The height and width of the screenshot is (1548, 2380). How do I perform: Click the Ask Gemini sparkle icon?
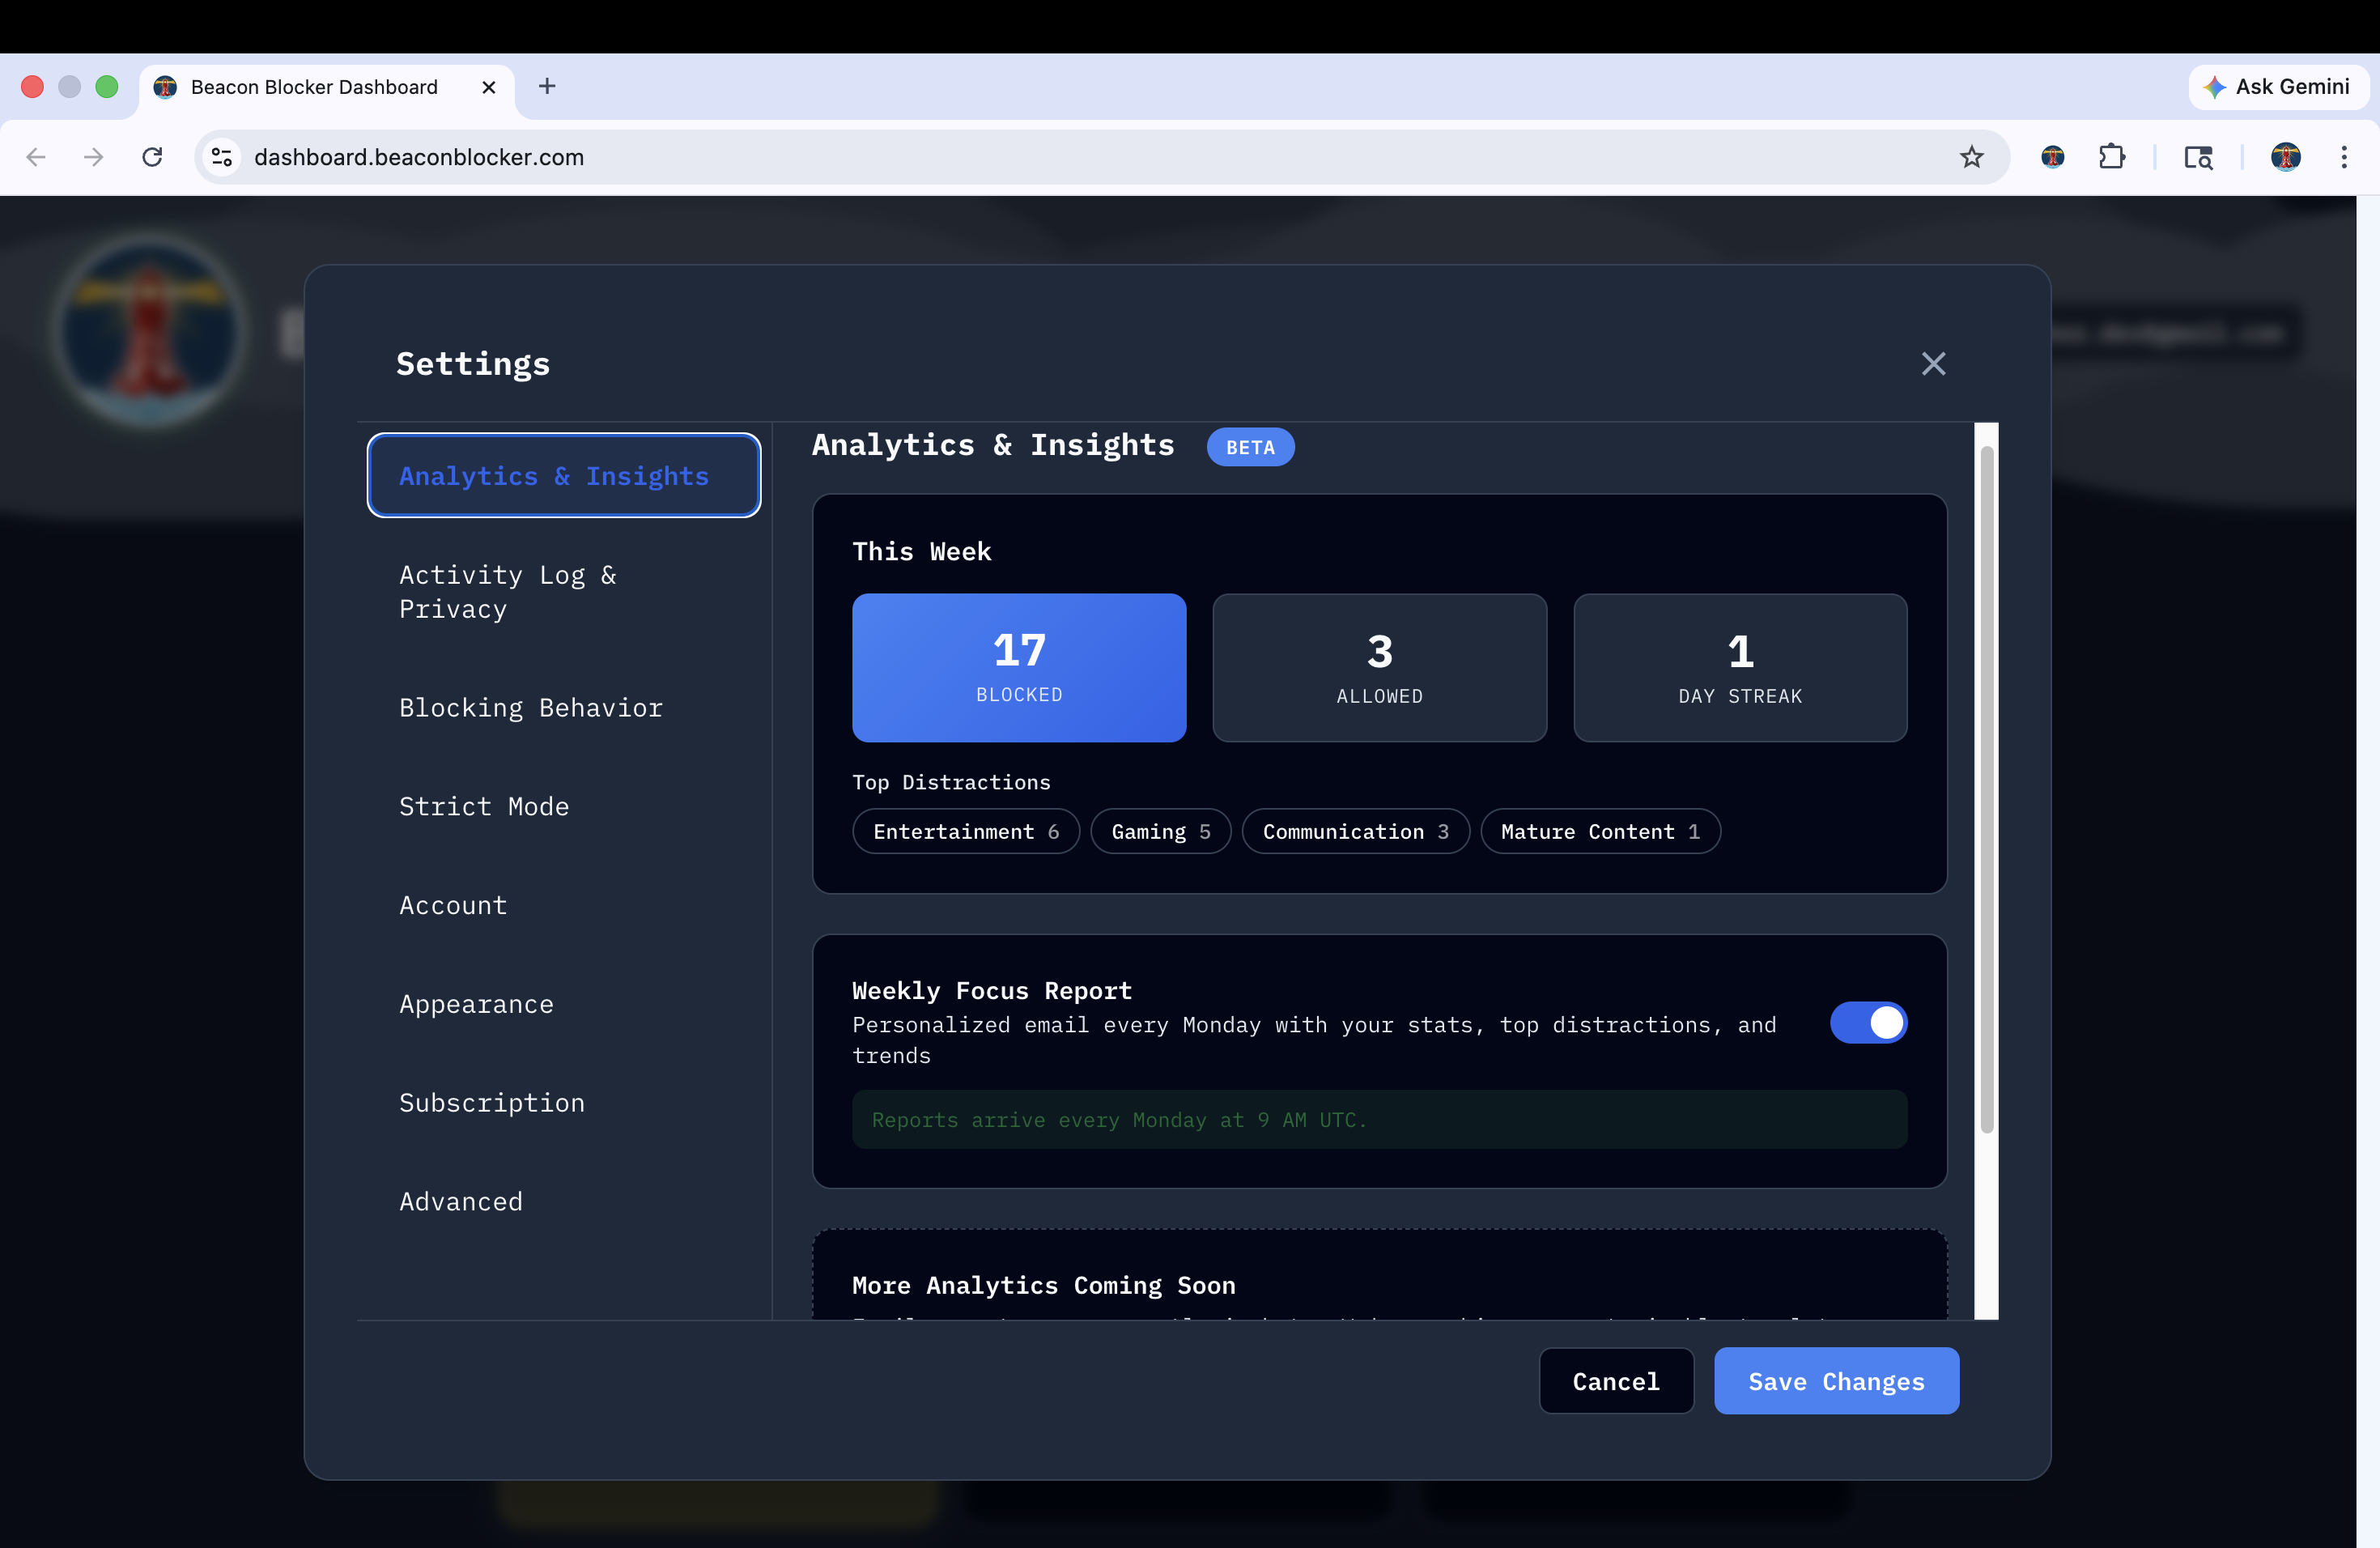point(2214,87)
